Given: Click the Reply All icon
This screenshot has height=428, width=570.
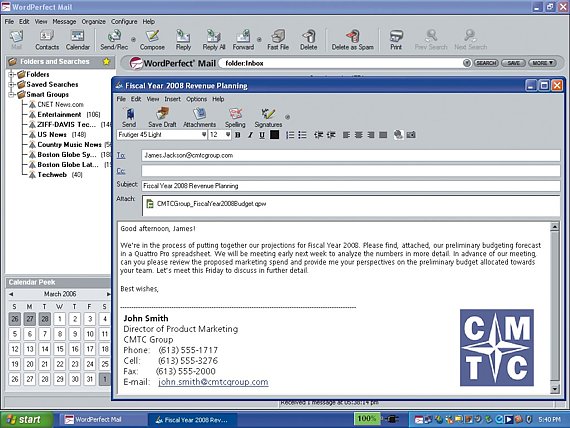Looking at the screenshot, I should click(x=214, y=40).
